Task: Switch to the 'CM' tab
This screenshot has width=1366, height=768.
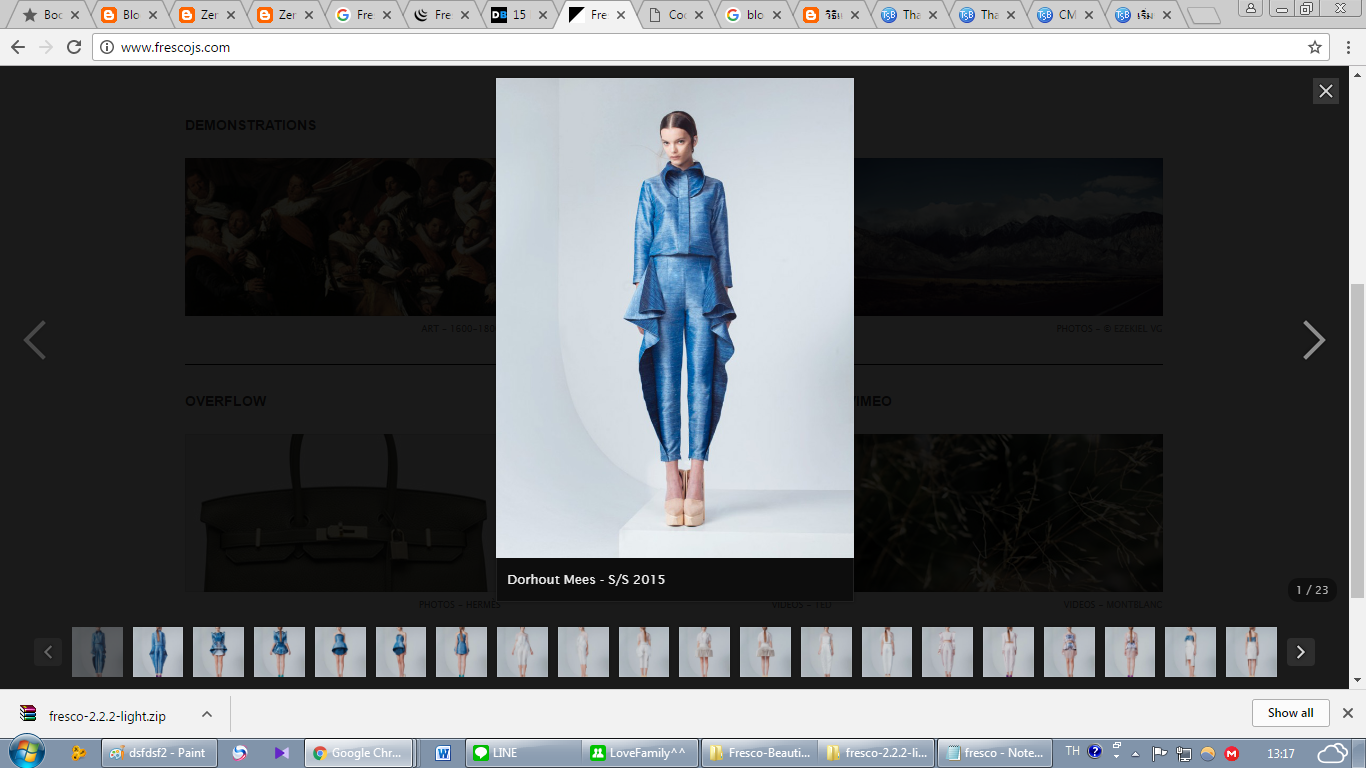Action: pos(1066,15)
